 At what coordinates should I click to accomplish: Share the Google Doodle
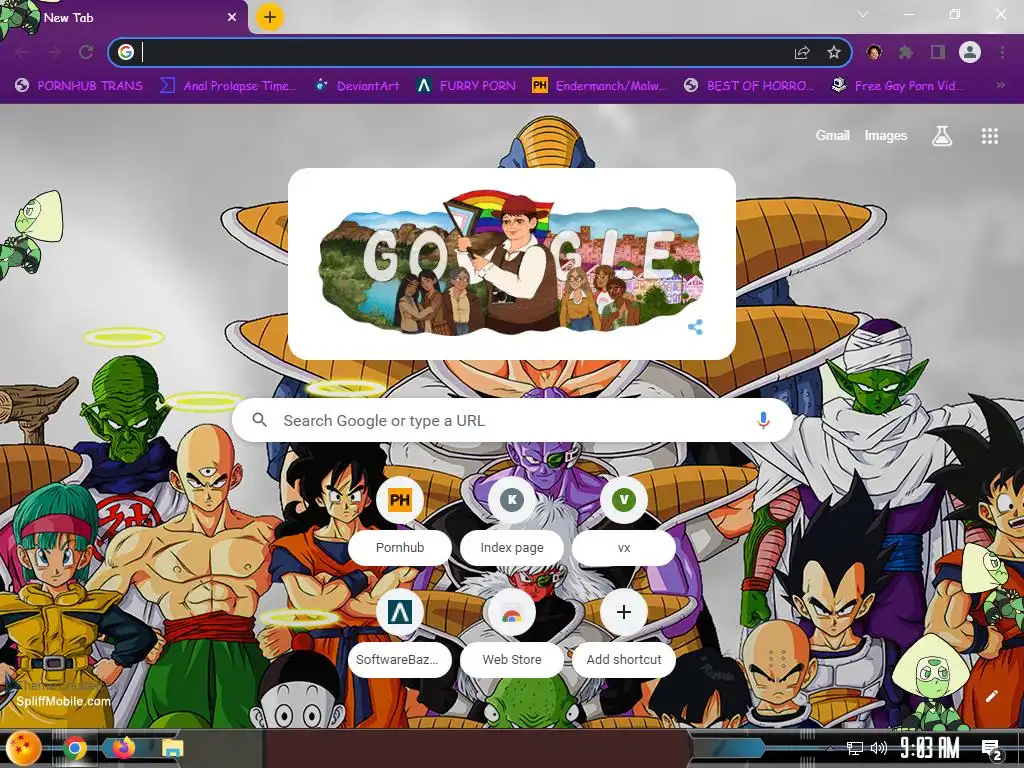695,327
